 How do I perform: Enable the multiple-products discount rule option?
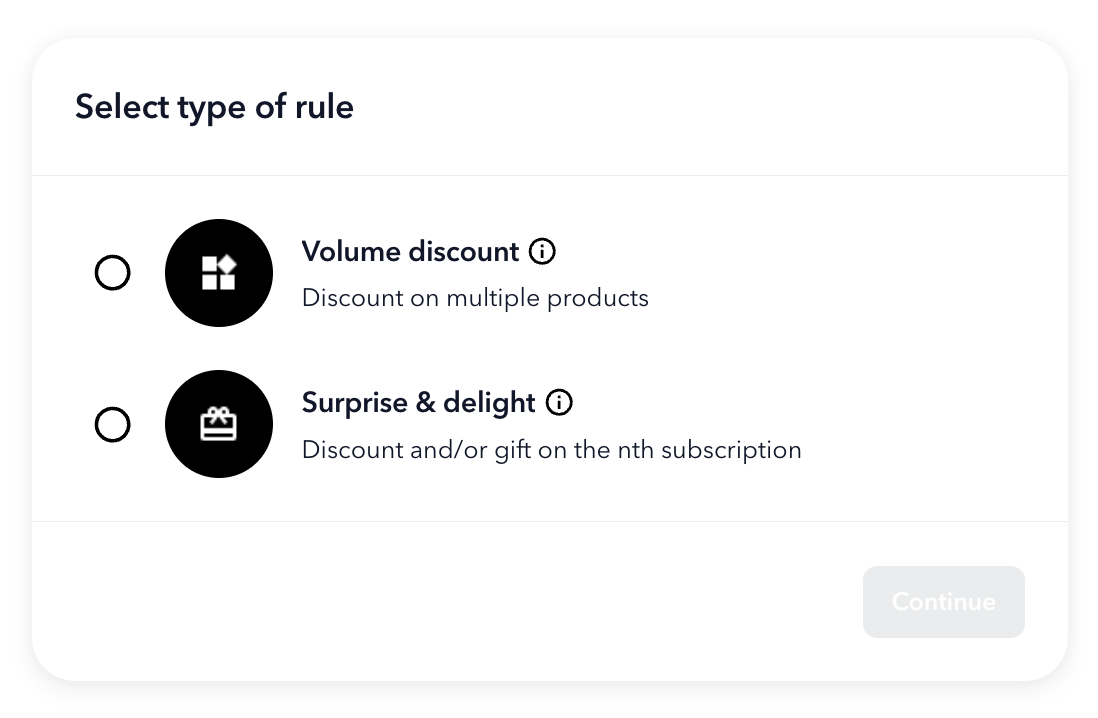click(x=113, y=272)
